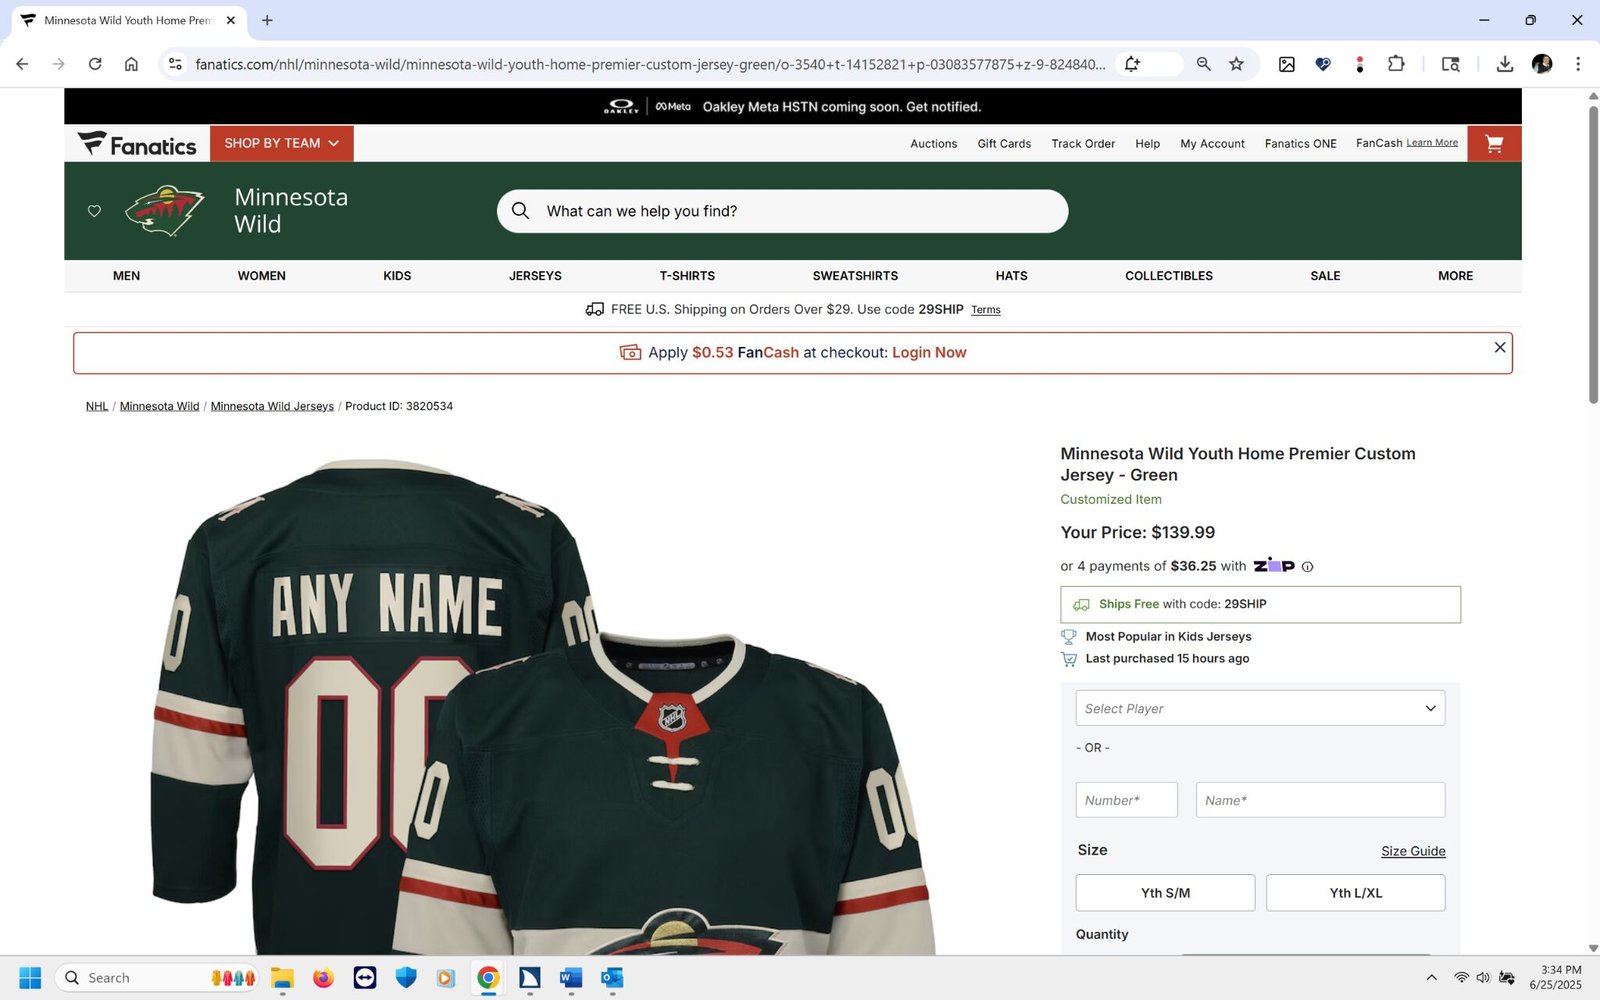Open the Size Guide link
This screenshot has width=1600, height=1000.
1413,851
